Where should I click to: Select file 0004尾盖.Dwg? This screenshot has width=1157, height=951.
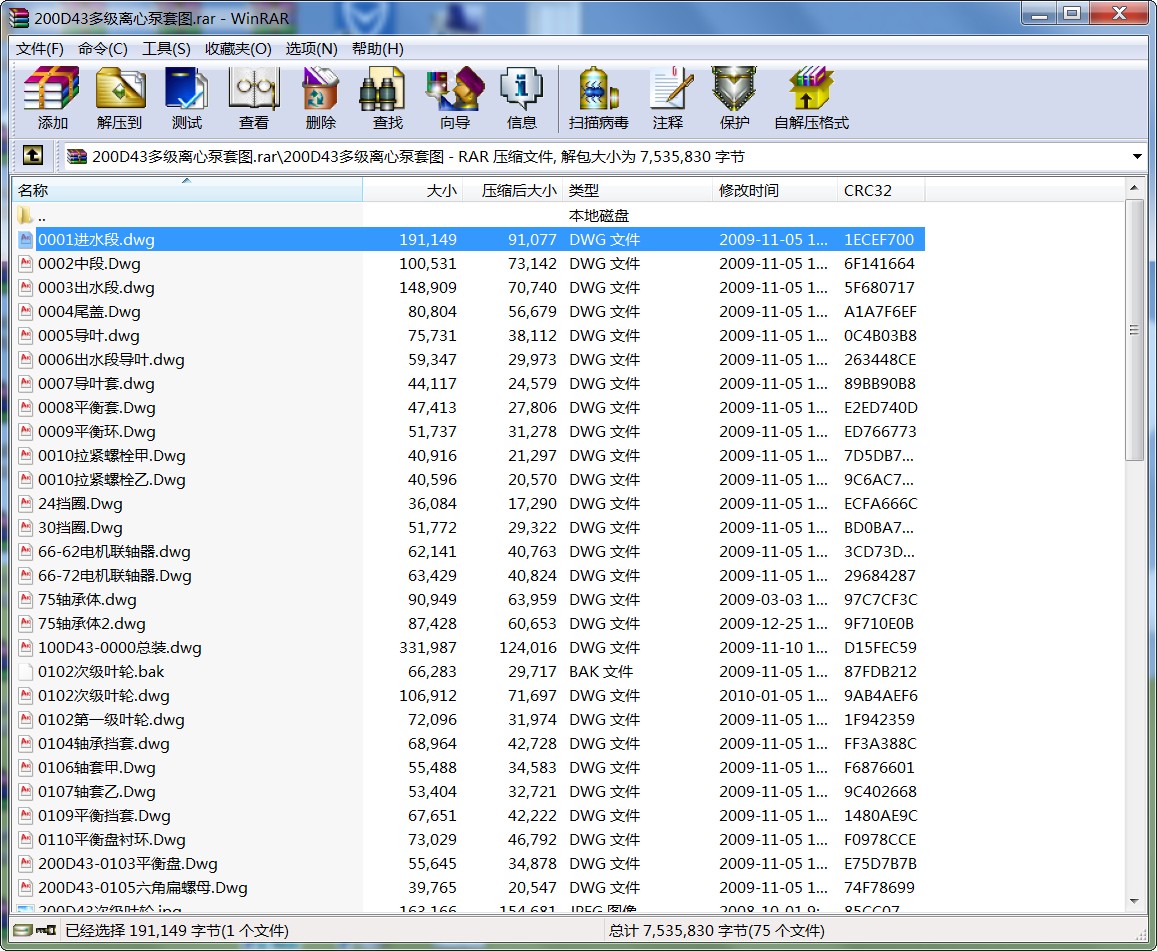(470, 311)
